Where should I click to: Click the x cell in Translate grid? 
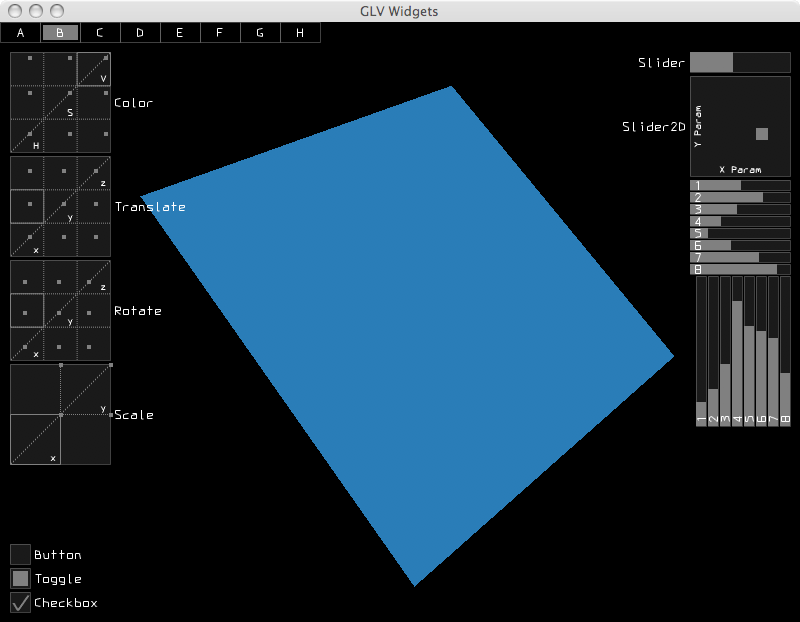[27, 240]
